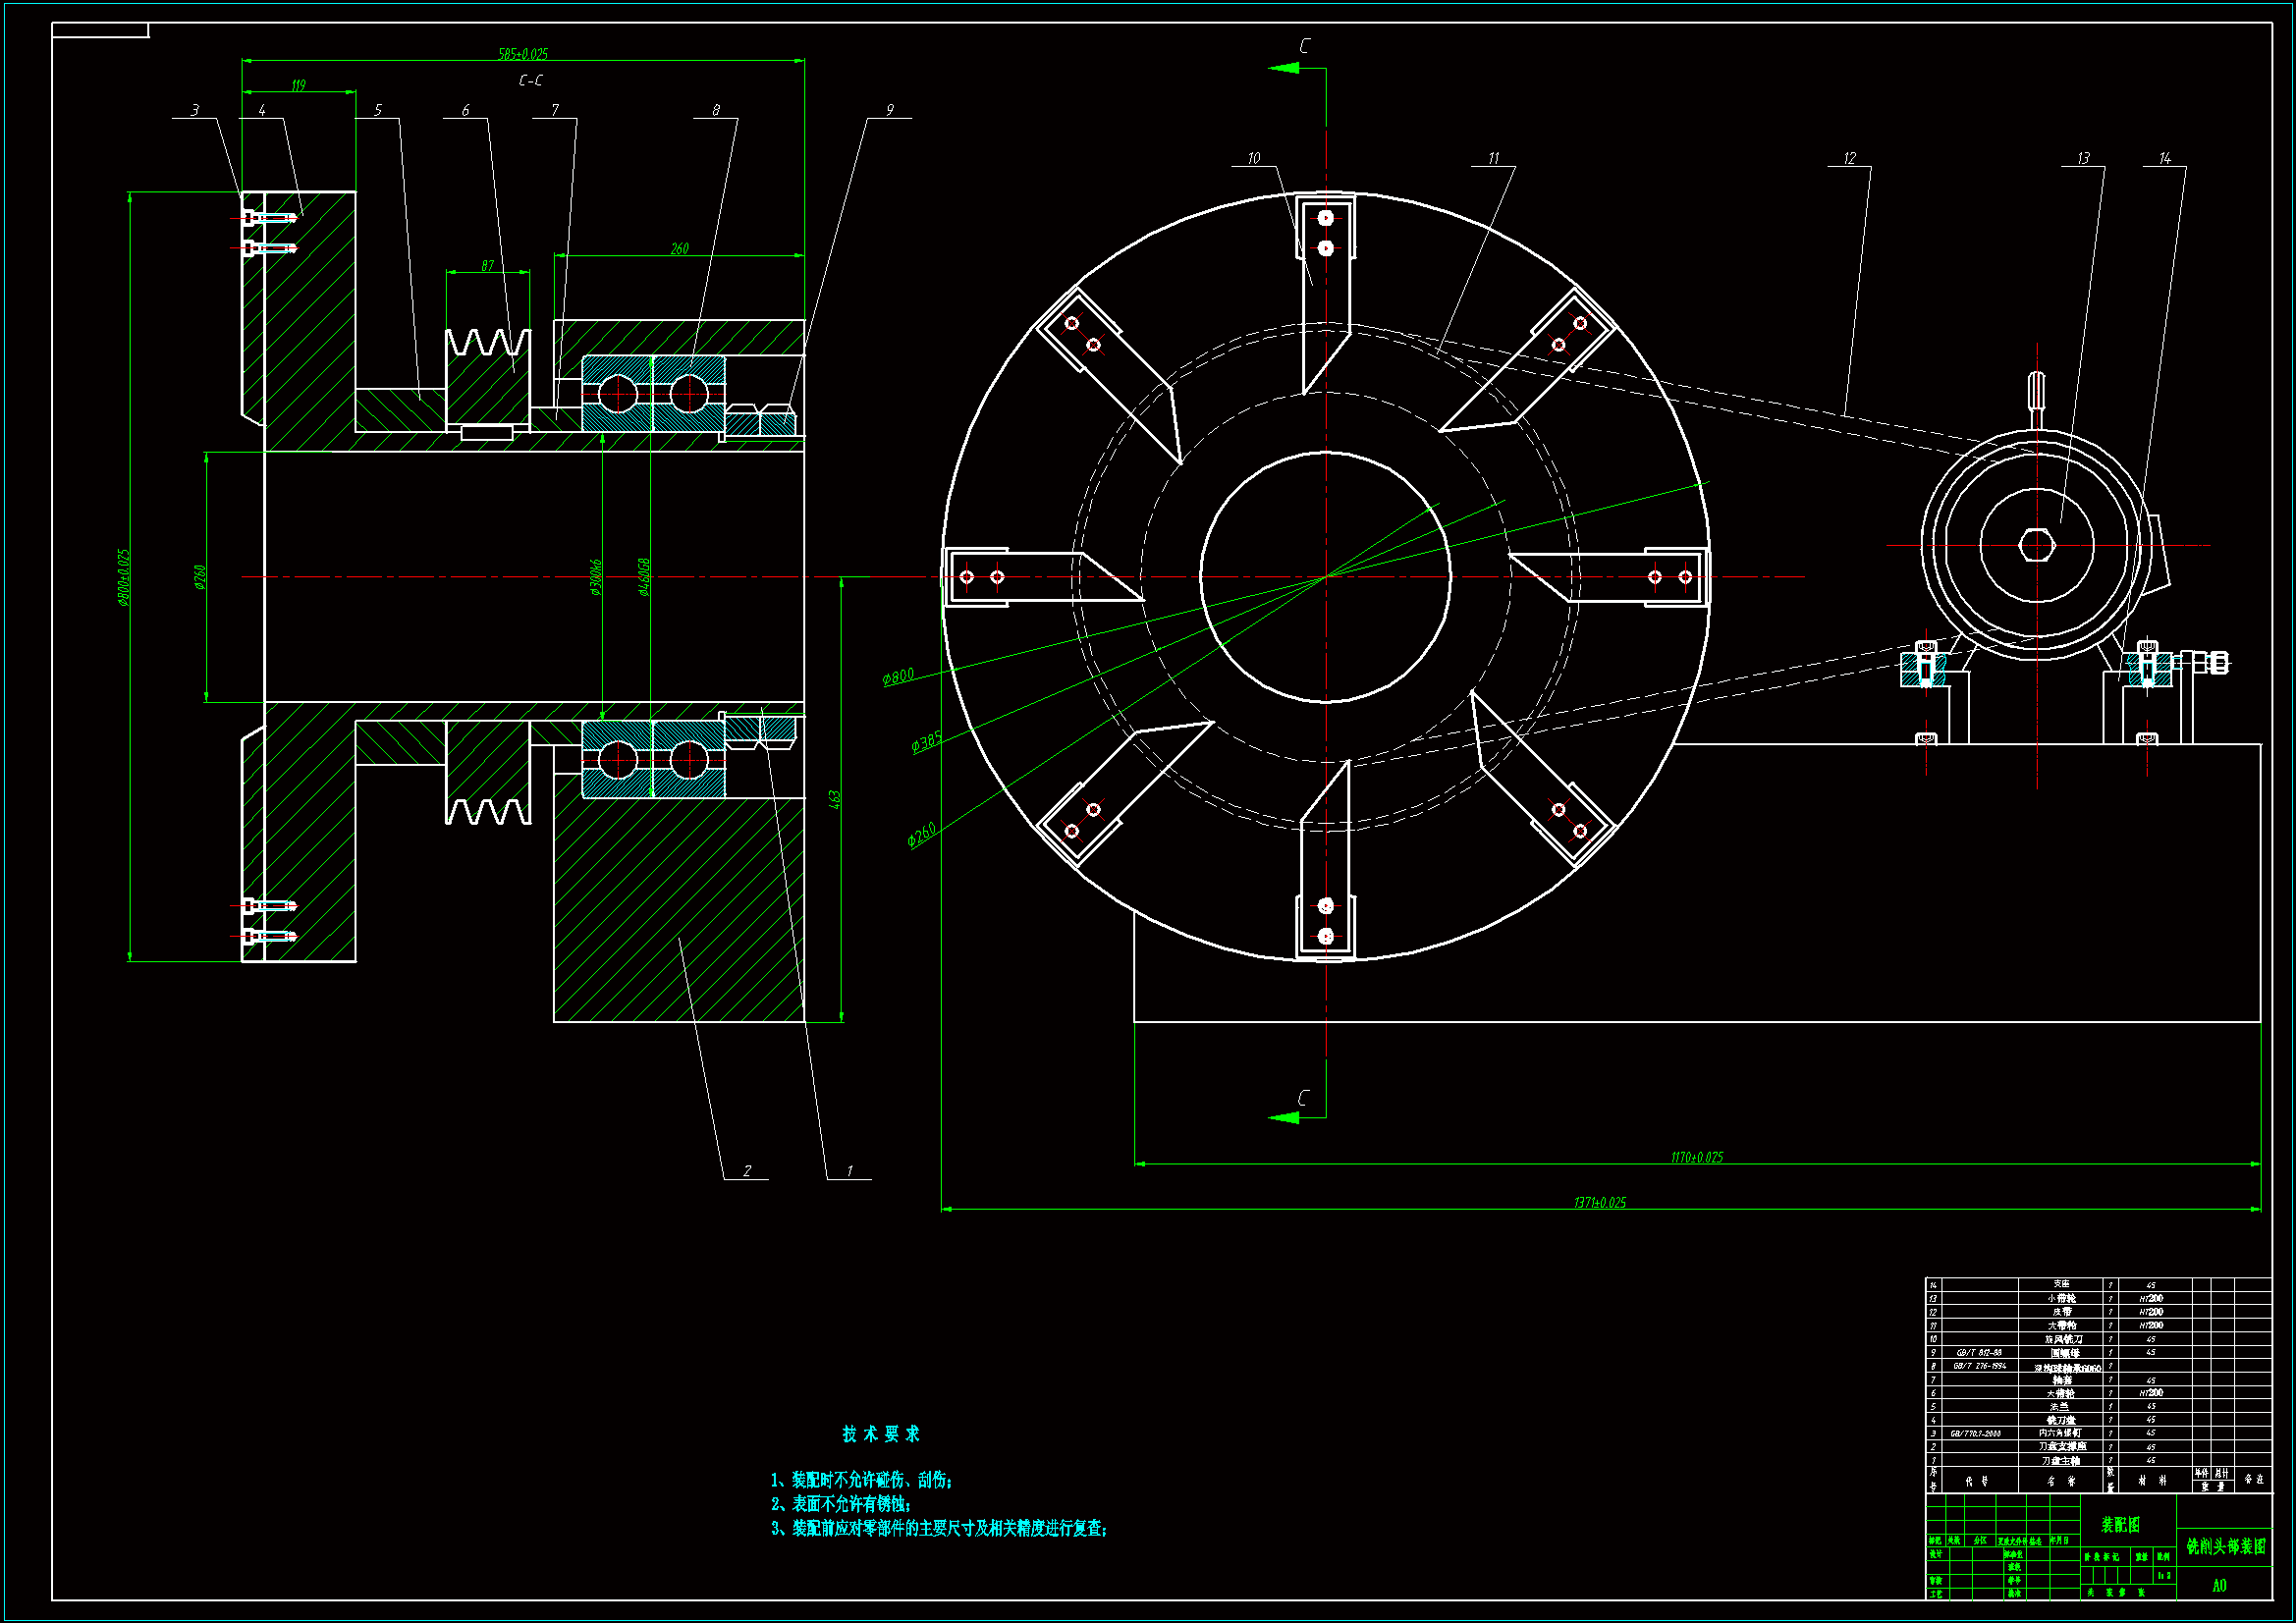2296x1623 pixels.
Task: Click part balloon number 8
Action: click(716, 110)
